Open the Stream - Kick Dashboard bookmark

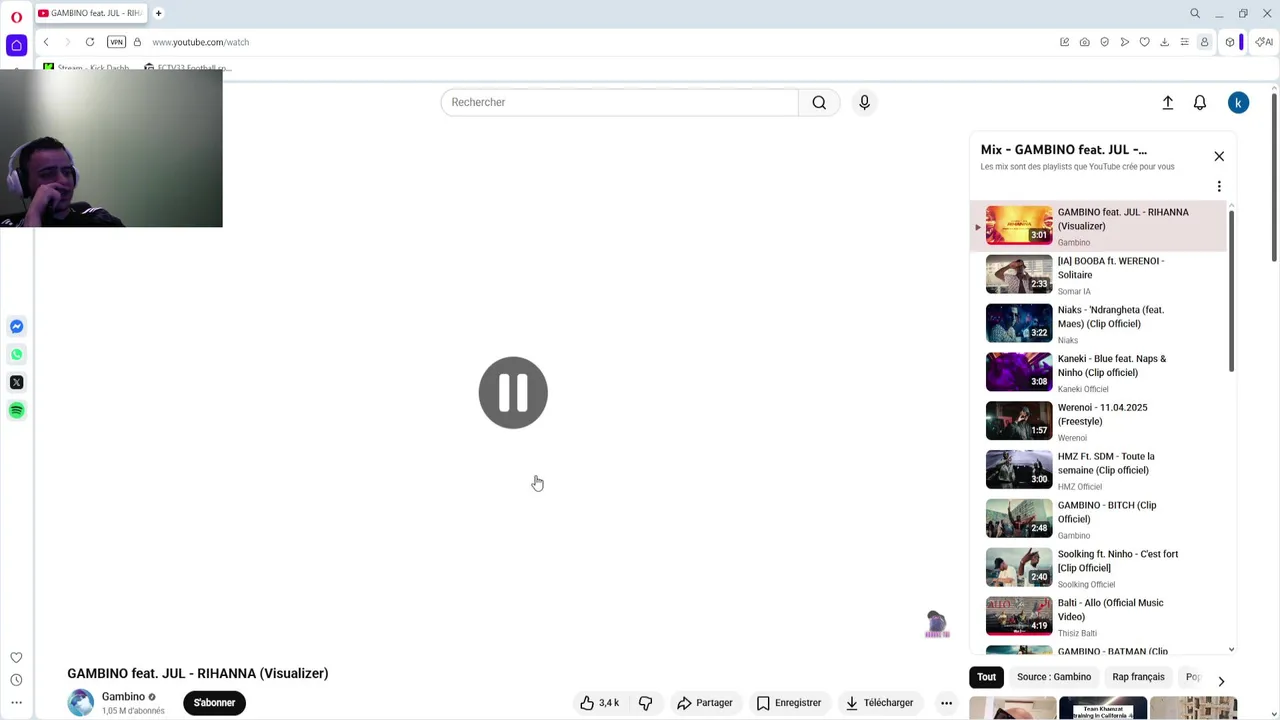point(87,68)
